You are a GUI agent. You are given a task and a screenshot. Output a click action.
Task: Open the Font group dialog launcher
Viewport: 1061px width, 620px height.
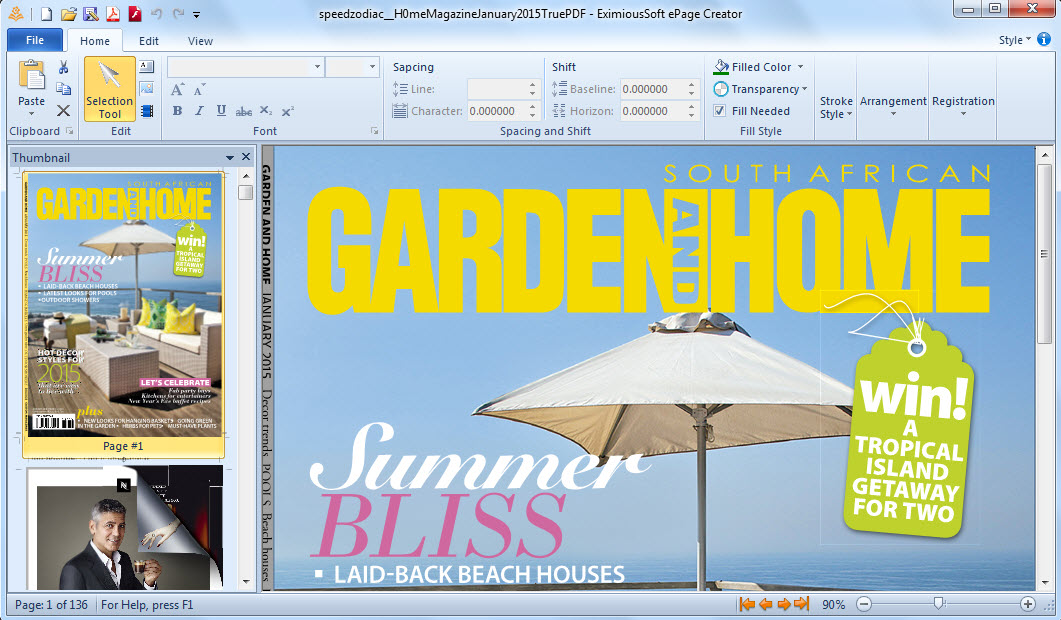coord(374,131)
